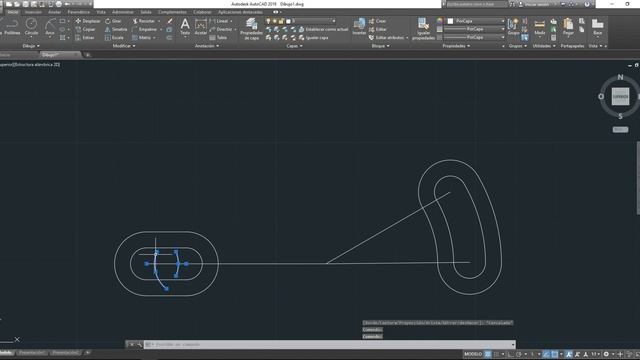Open the Insertar ribbon tab
Screen dimensions: 640x360
[x=33, y=12]
